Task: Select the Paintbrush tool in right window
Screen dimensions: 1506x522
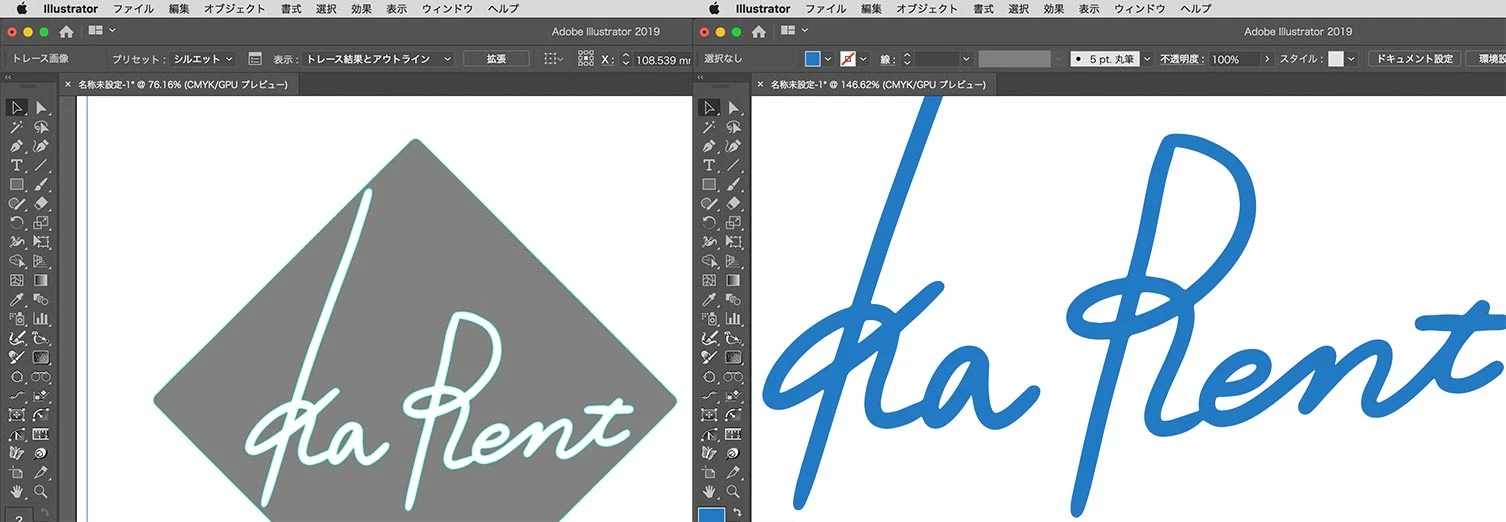Action: (x=734, y=184)
